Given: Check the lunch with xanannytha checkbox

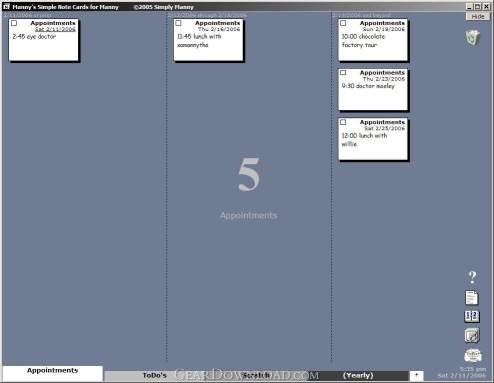Looking at the screenshot, I should pos(178,23).
